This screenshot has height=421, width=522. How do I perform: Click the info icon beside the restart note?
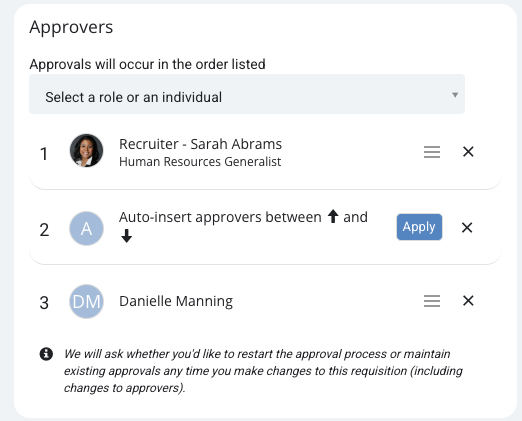point(46,354)
